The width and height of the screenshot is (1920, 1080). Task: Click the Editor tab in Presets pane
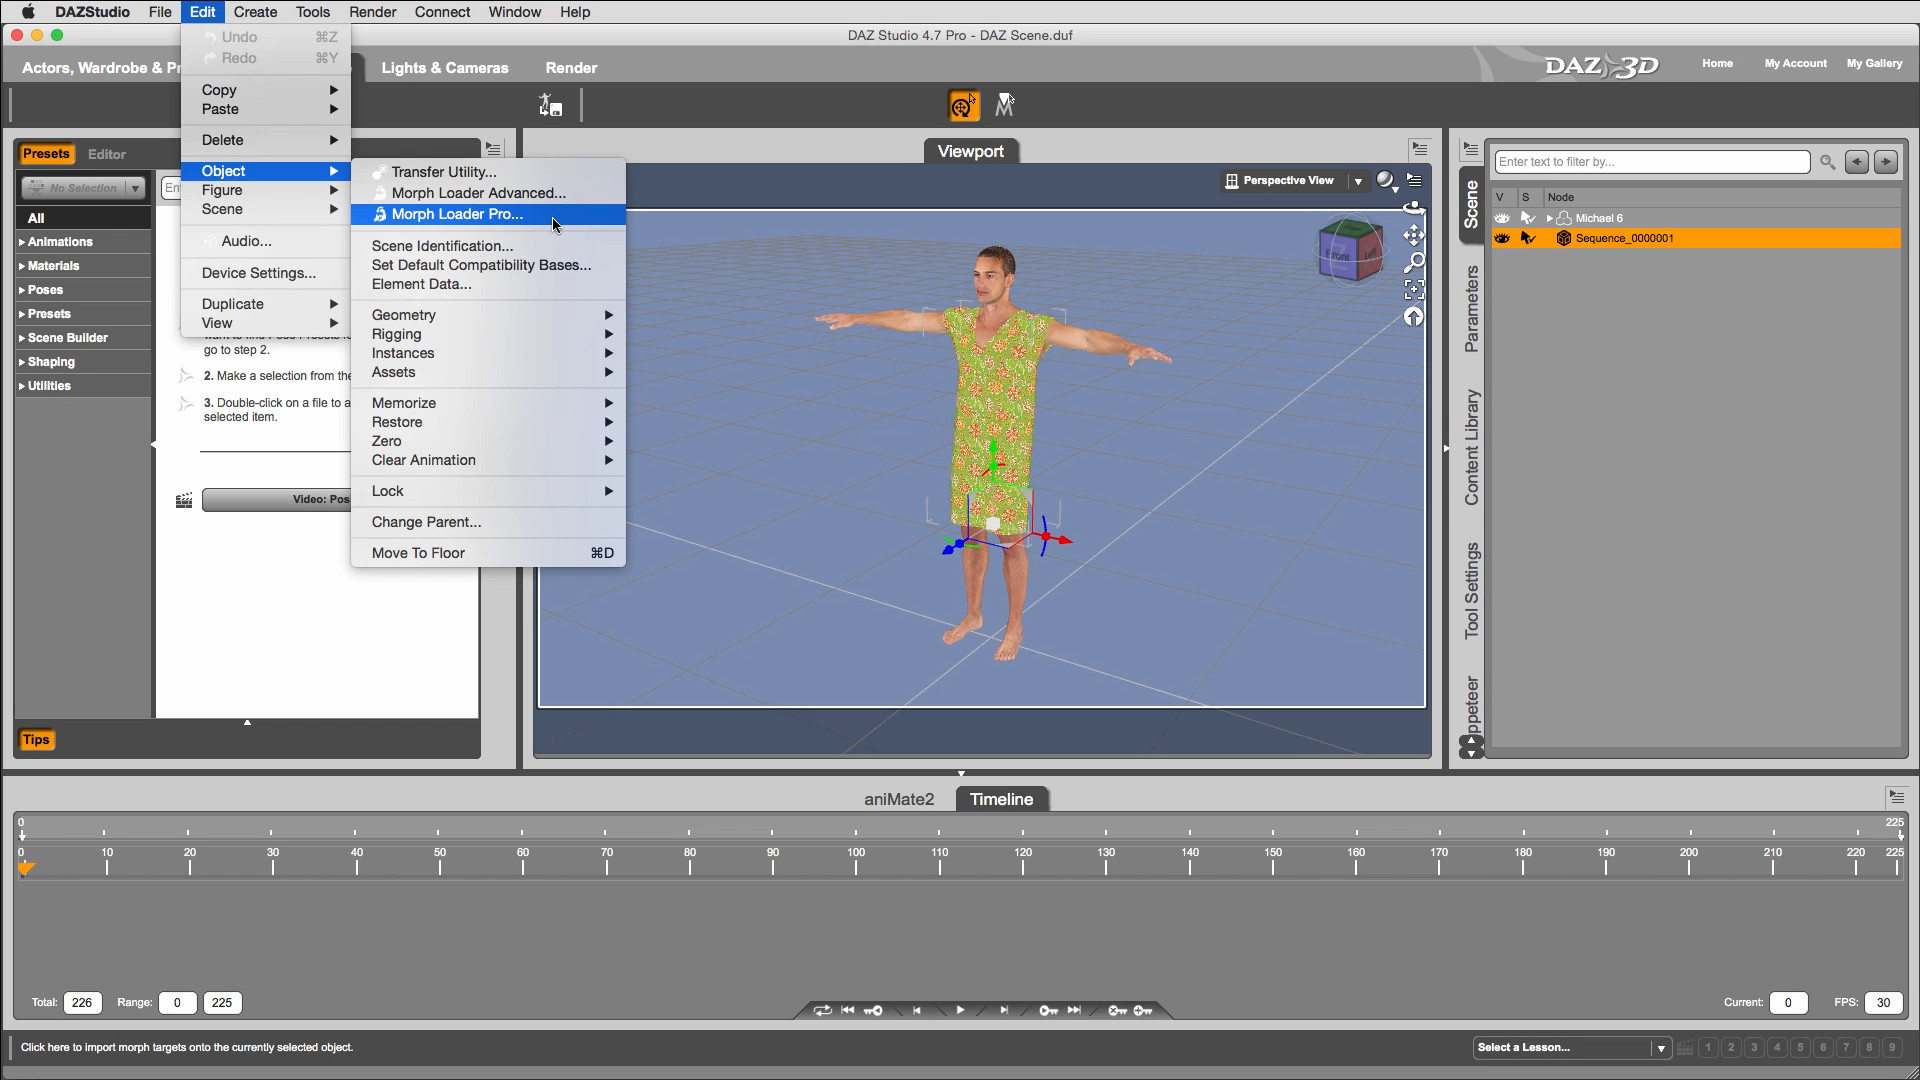click(x=107, y=154)
